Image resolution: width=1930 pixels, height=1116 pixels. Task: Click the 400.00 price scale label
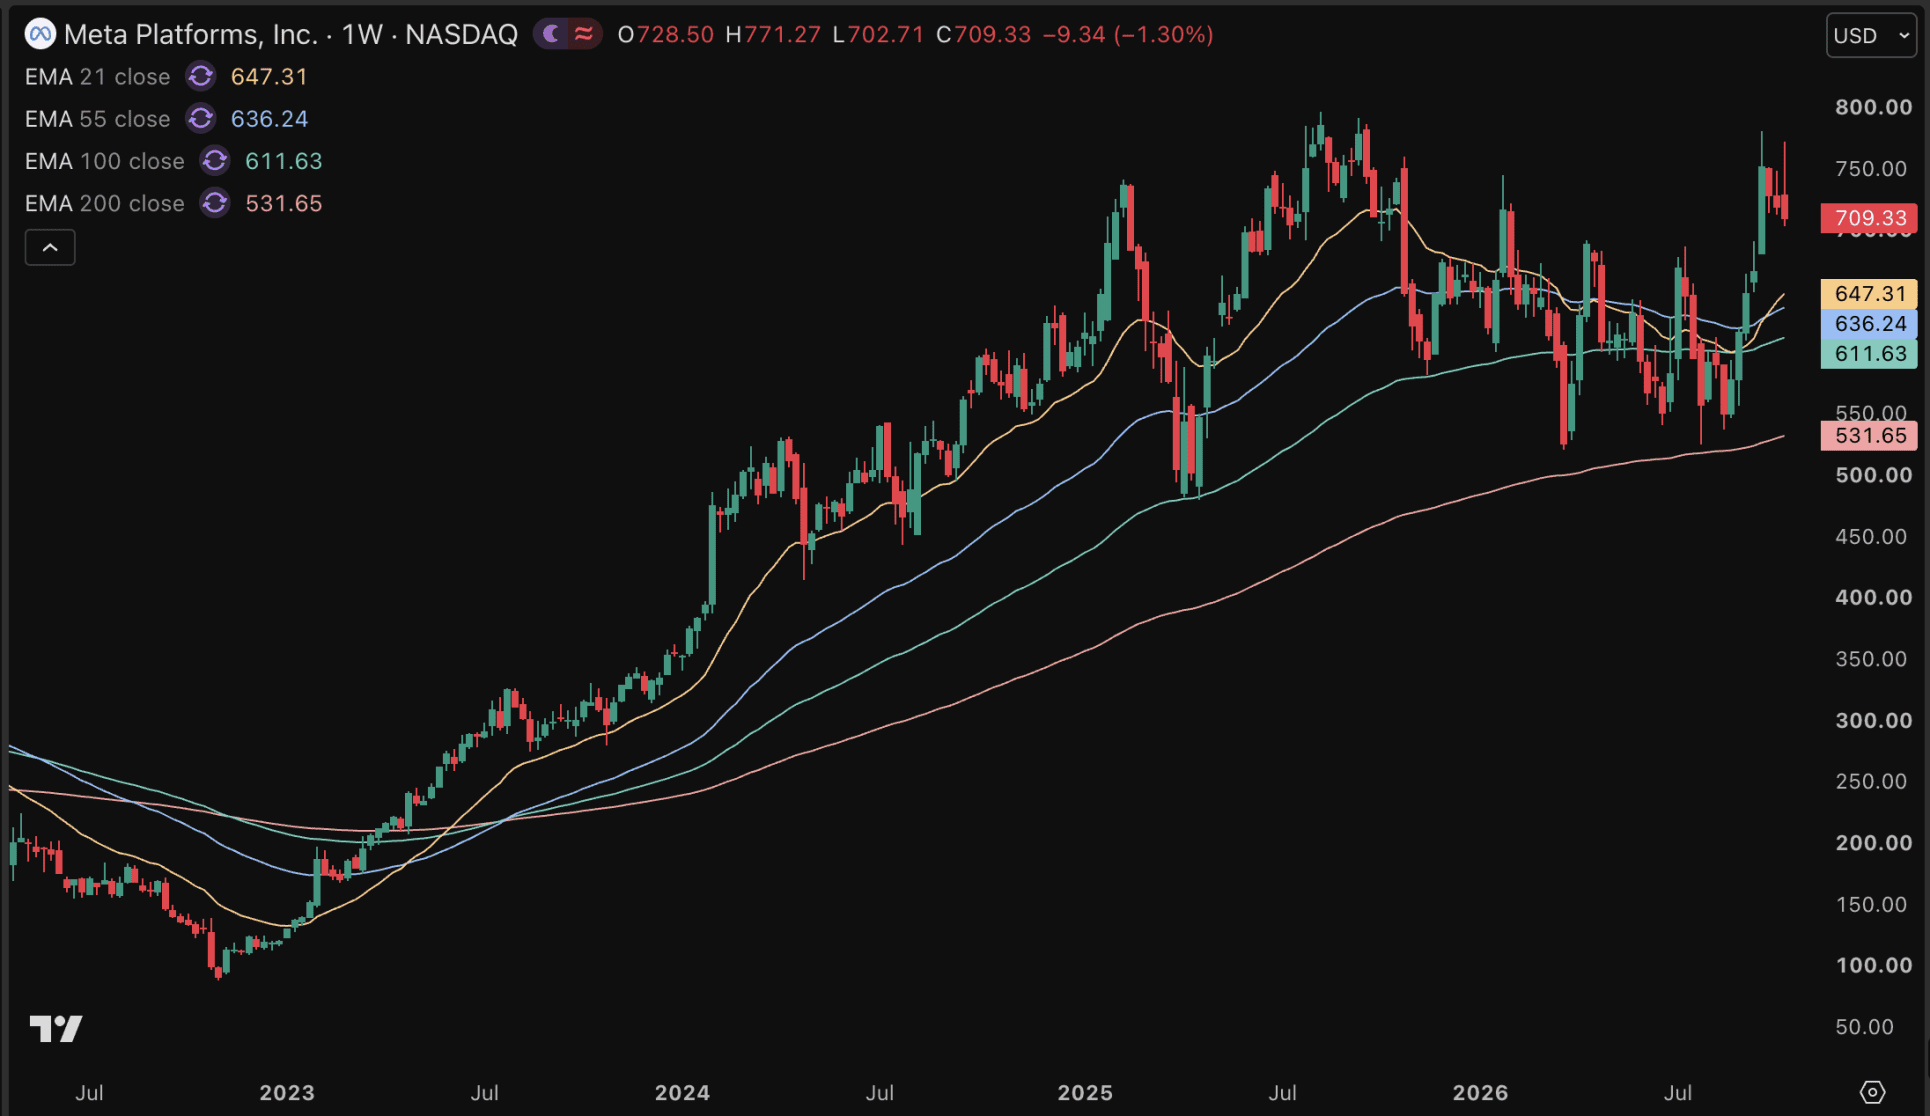(x=1873, y=597)
